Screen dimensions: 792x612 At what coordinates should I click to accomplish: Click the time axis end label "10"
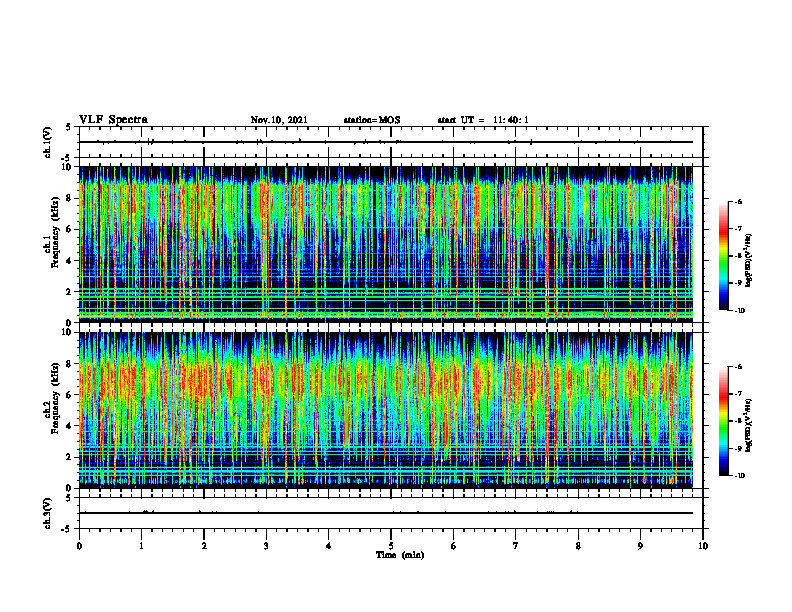pos(703,546)
